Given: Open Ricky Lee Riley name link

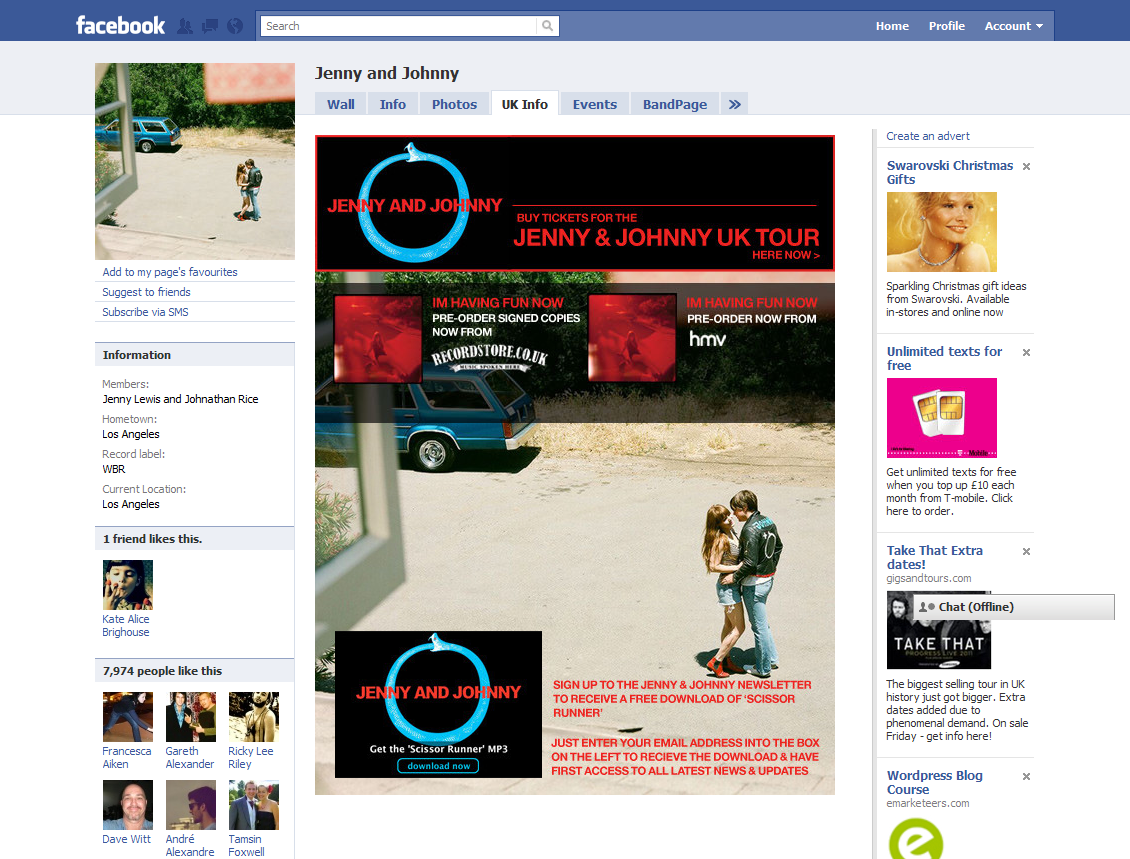Looking at the screenshot, I should click(251, 757).
